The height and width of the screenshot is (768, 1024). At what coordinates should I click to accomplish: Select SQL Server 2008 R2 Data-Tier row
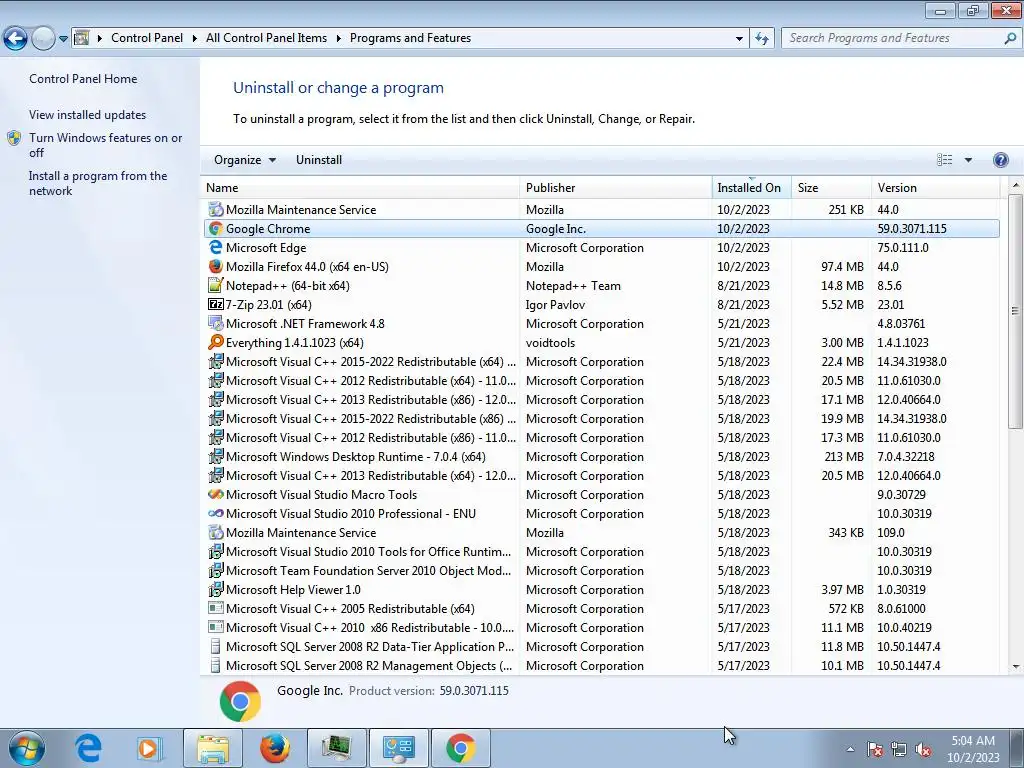click(601, 647)
